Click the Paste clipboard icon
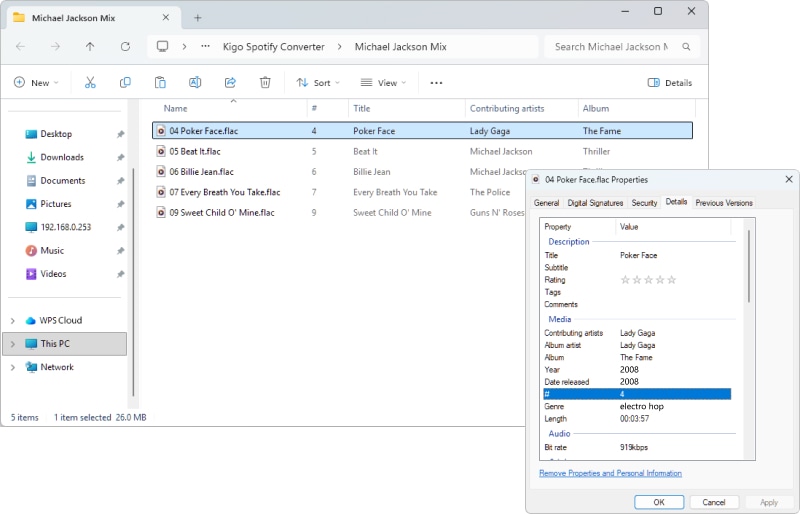 [160, 82]
